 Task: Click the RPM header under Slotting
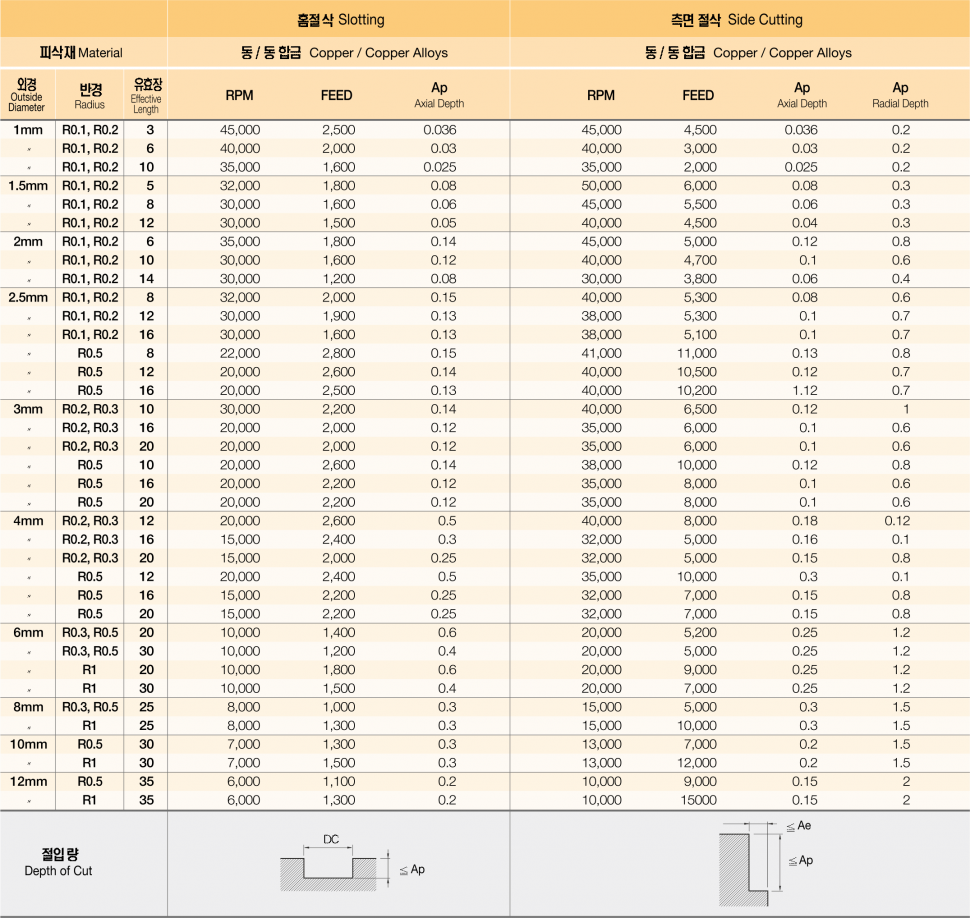point(239,95)
